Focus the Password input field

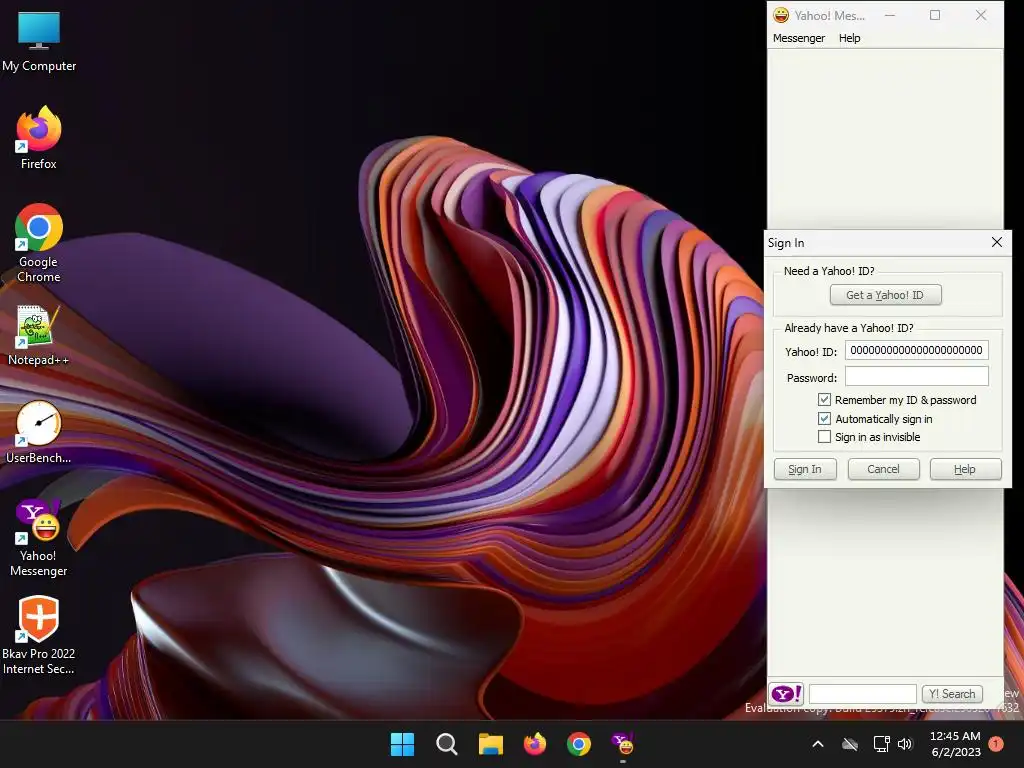[917, 376]
